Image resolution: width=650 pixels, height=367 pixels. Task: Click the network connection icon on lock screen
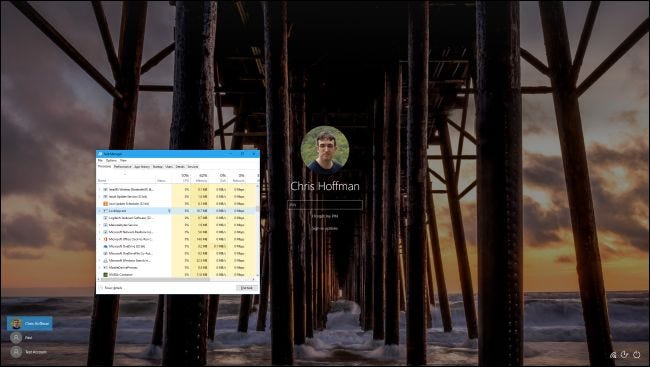[x=613, y=355]
